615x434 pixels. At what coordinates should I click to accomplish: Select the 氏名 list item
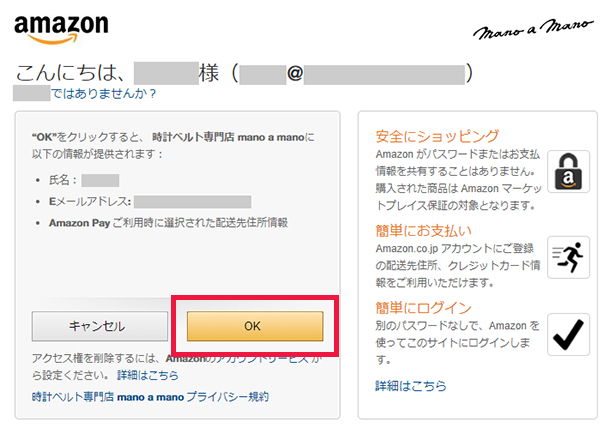pyautogui.click(x=84, y=181)
